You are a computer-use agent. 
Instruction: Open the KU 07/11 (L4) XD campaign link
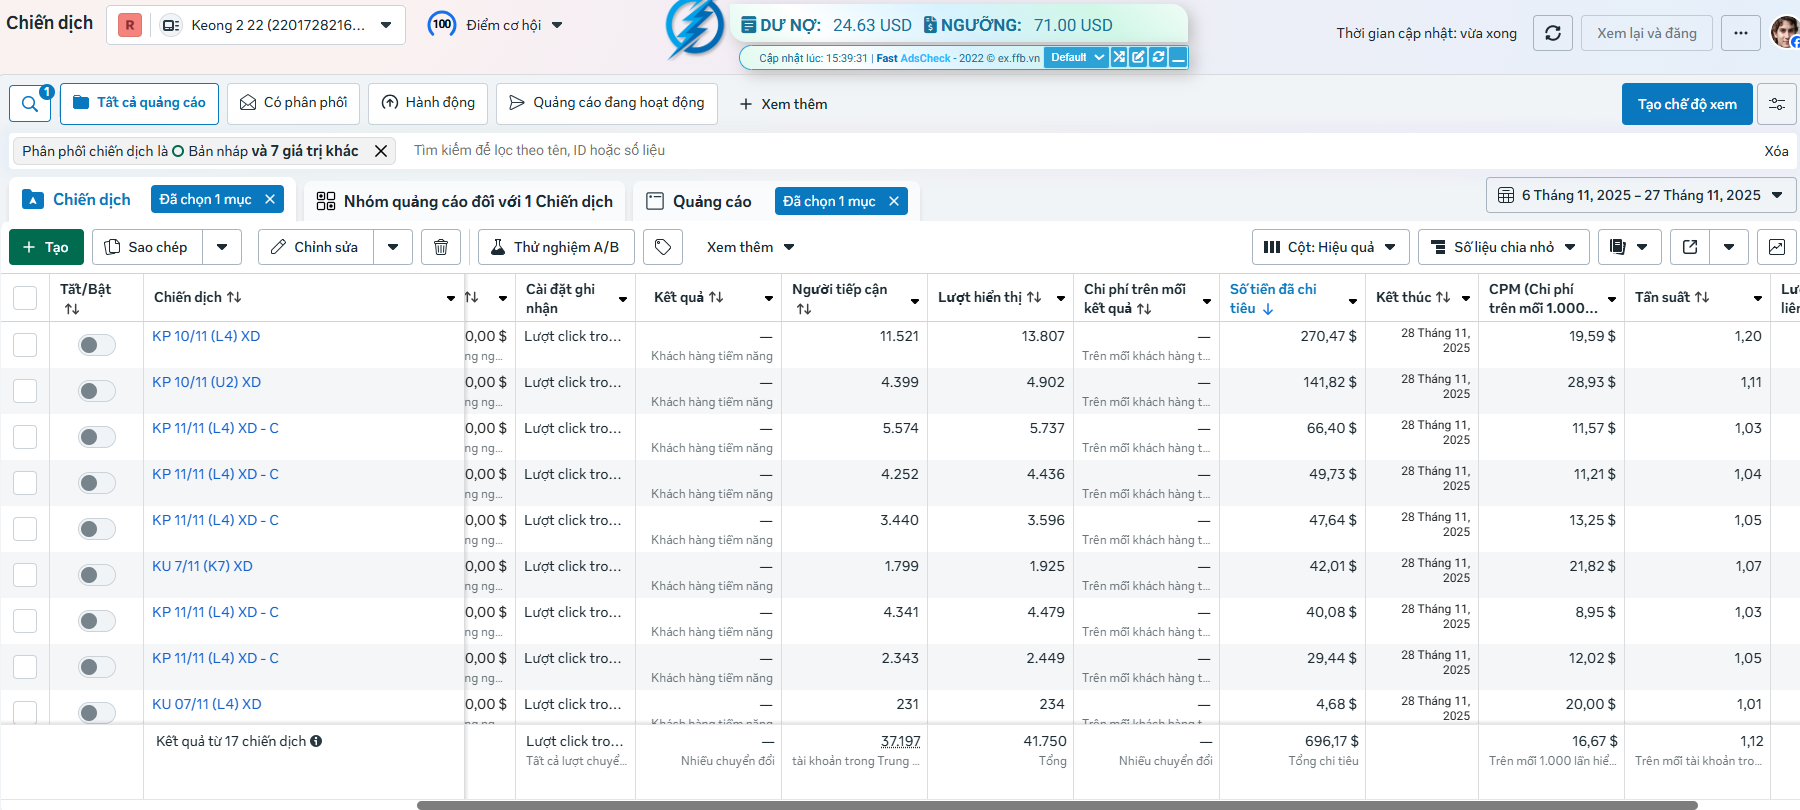[207, 704]
